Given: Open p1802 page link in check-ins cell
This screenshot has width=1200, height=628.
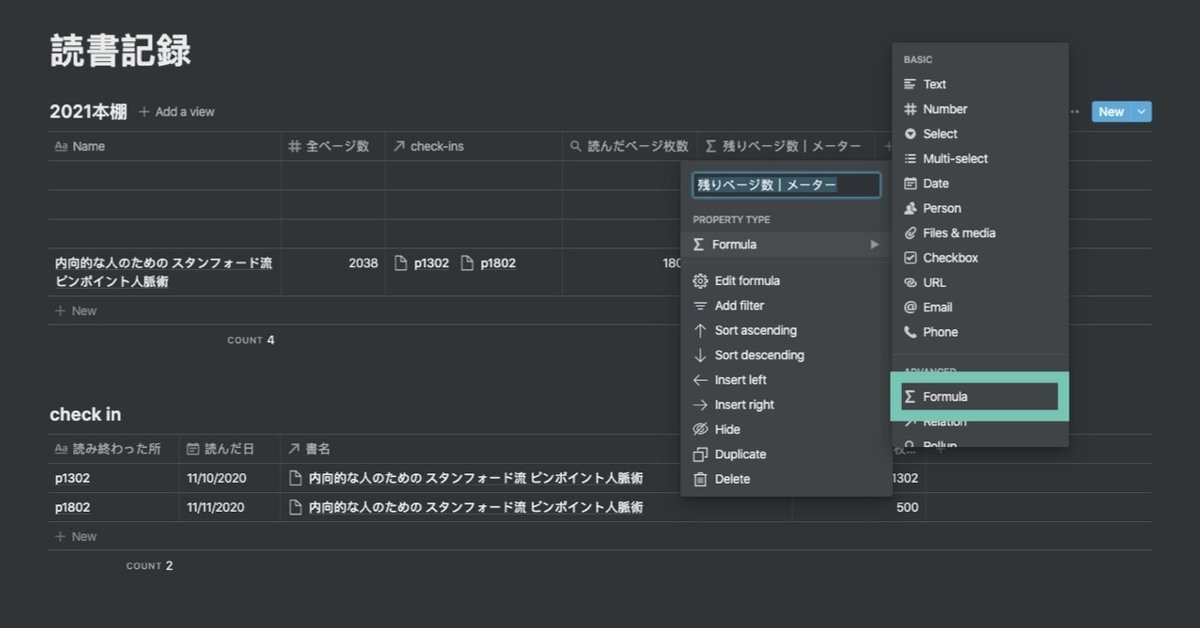Looking at the screenshot, I should click(x=488, y=264).
